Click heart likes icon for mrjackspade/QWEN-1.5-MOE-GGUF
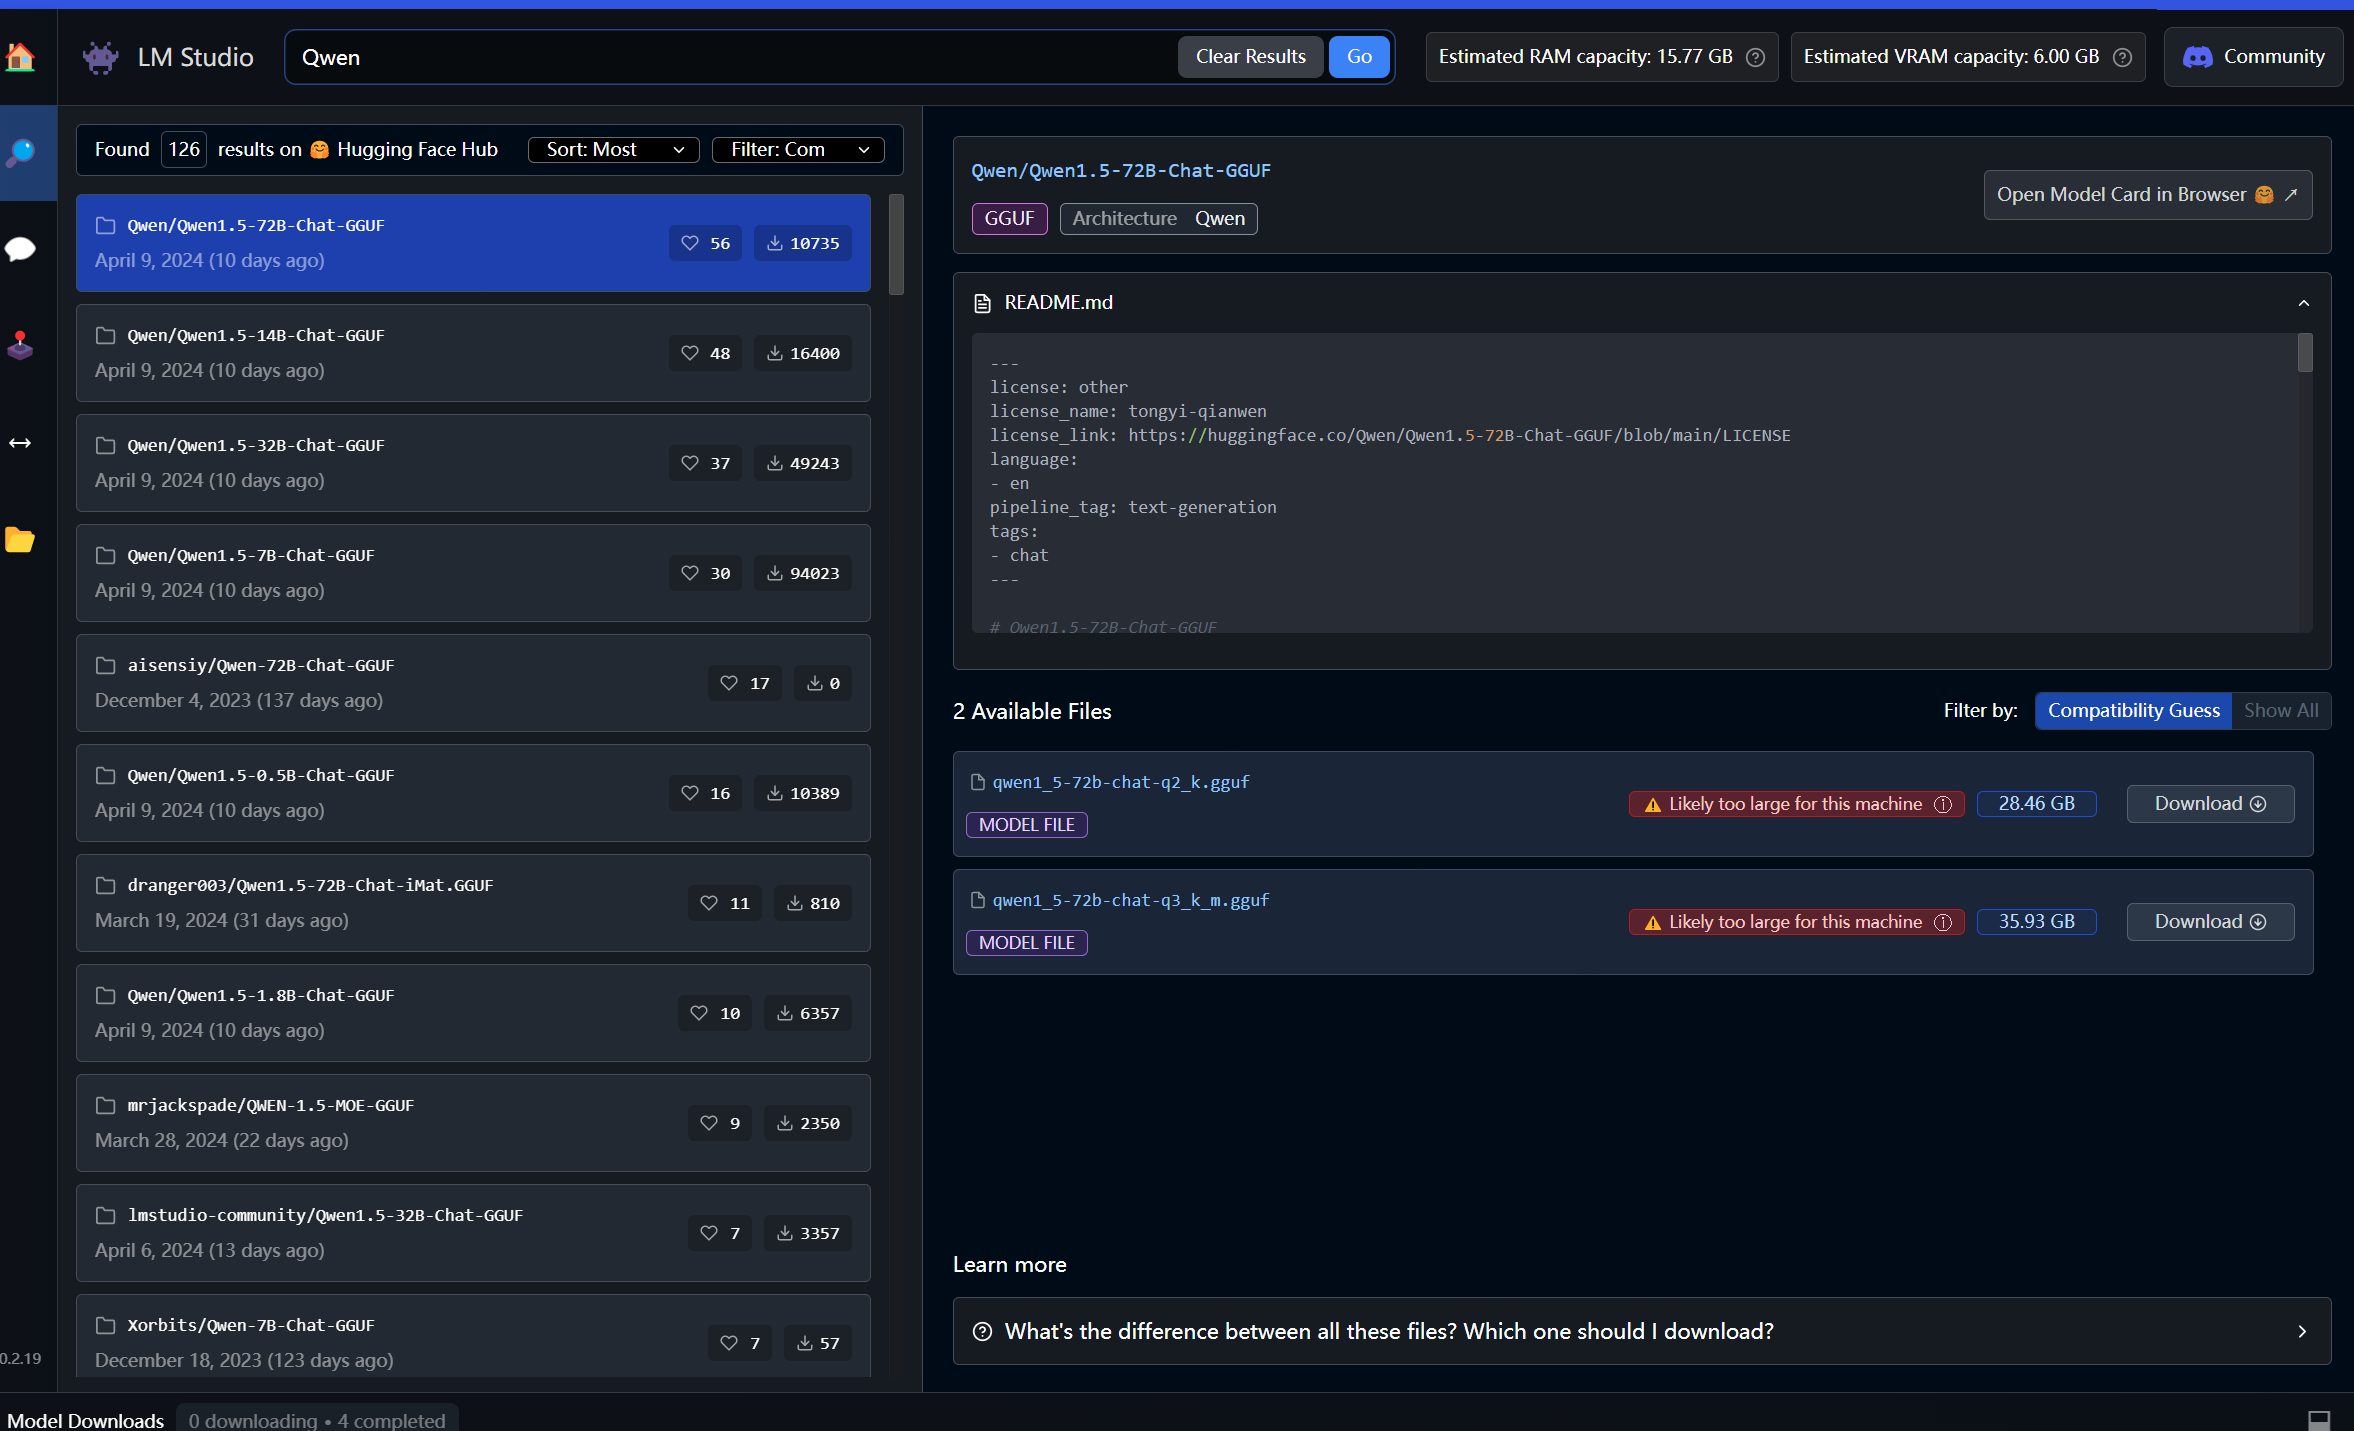 tap(709, 1123)
